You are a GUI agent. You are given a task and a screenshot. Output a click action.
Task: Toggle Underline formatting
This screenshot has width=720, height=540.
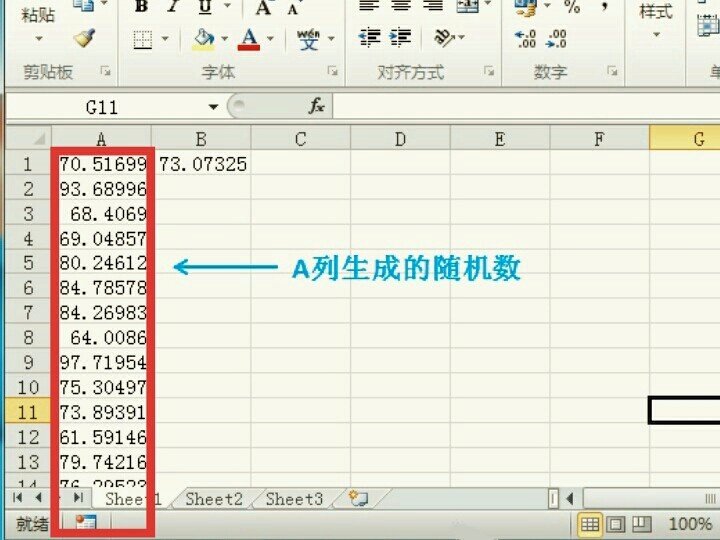coord(205,6)
